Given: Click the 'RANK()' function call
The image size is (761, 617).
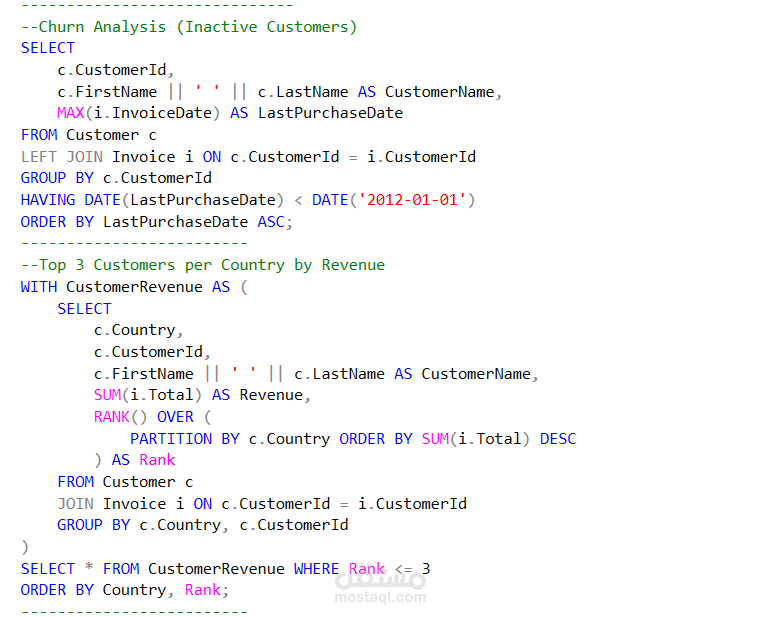Looking at the screenshot, I should [x=121, y=417].
